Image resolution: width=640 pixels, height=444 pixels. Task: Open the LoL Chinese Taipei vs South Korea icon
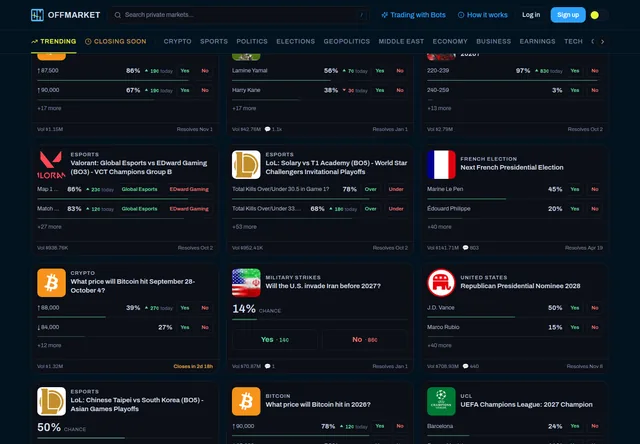pos(51,402)
